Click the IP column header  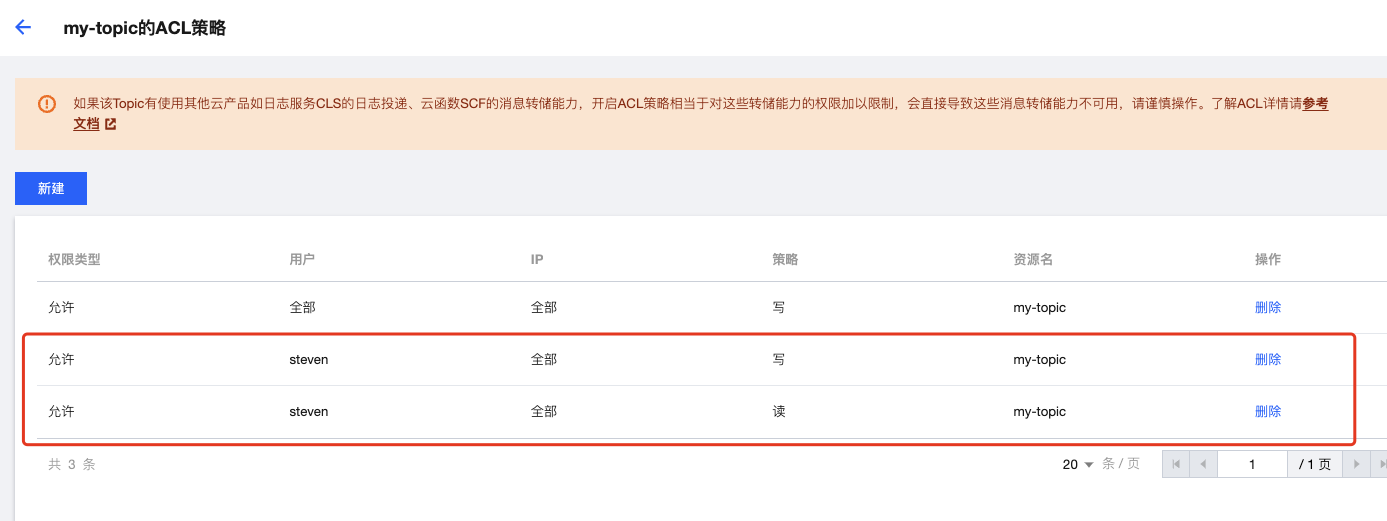coord(537,259)
